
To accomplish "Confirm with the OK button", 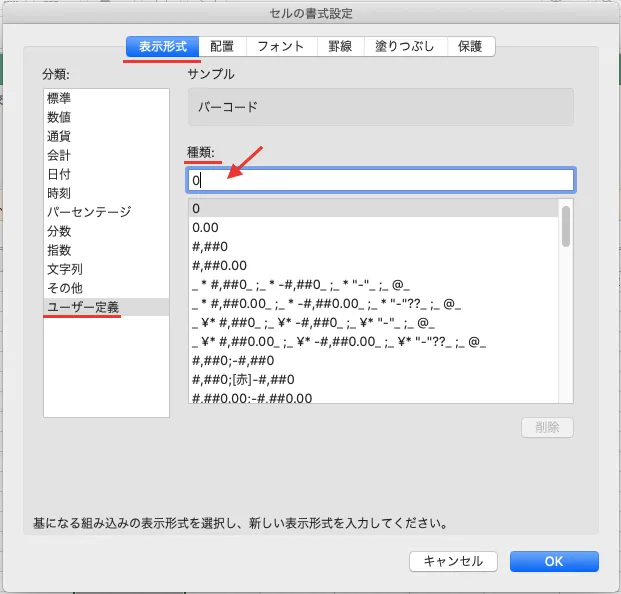I will pyautogui.click(x=554, y=561).
